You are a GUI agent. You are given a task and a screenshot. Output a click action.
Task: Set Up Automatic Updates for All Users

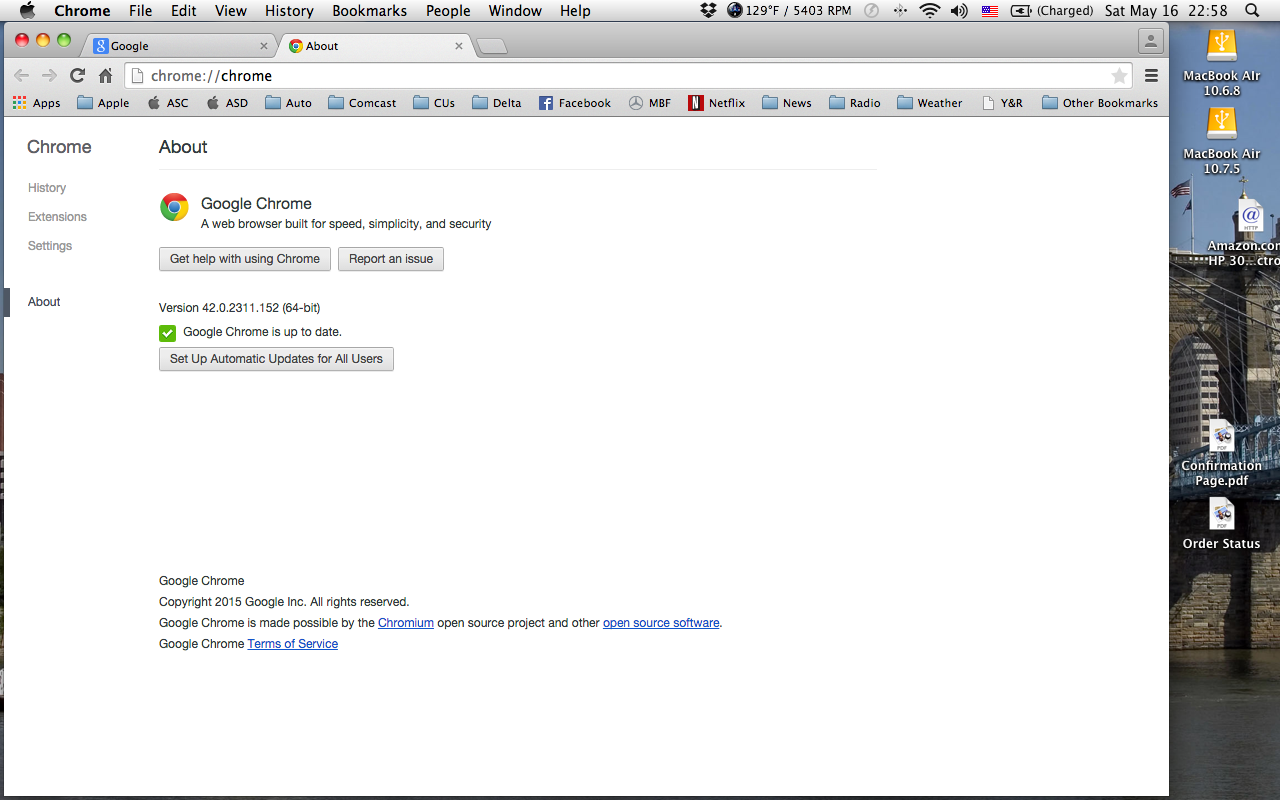276,359
